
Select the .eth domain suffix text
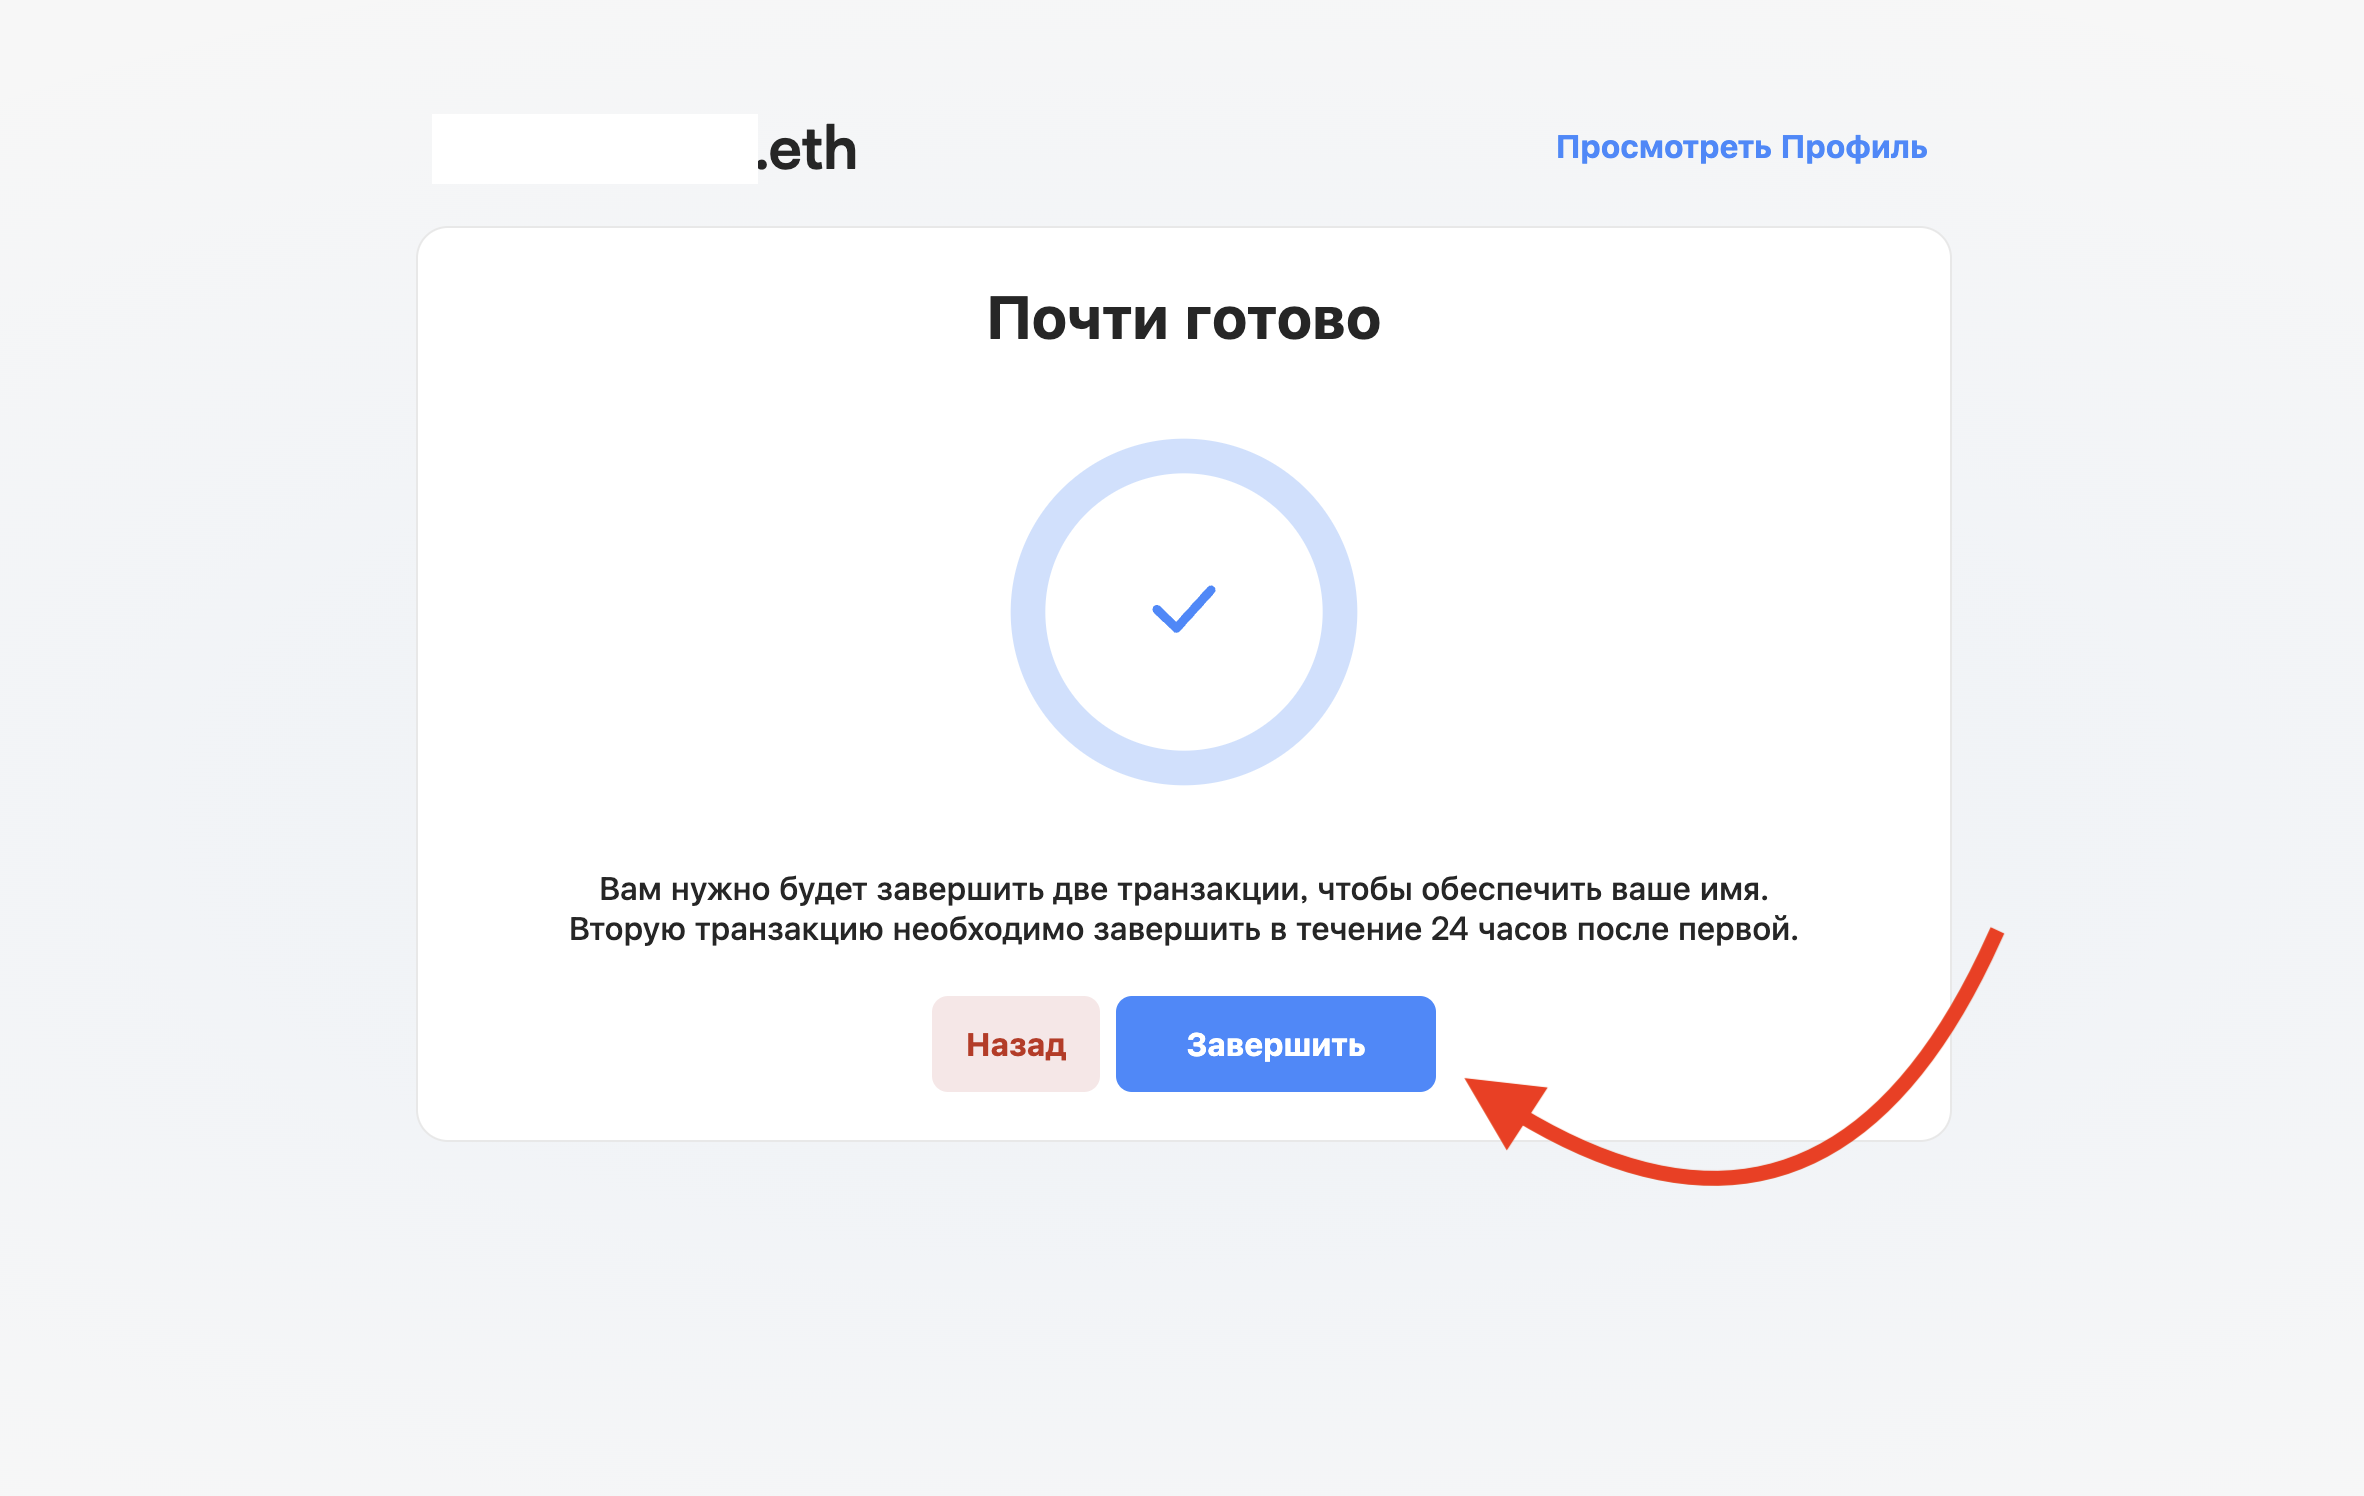coord(807,150)
